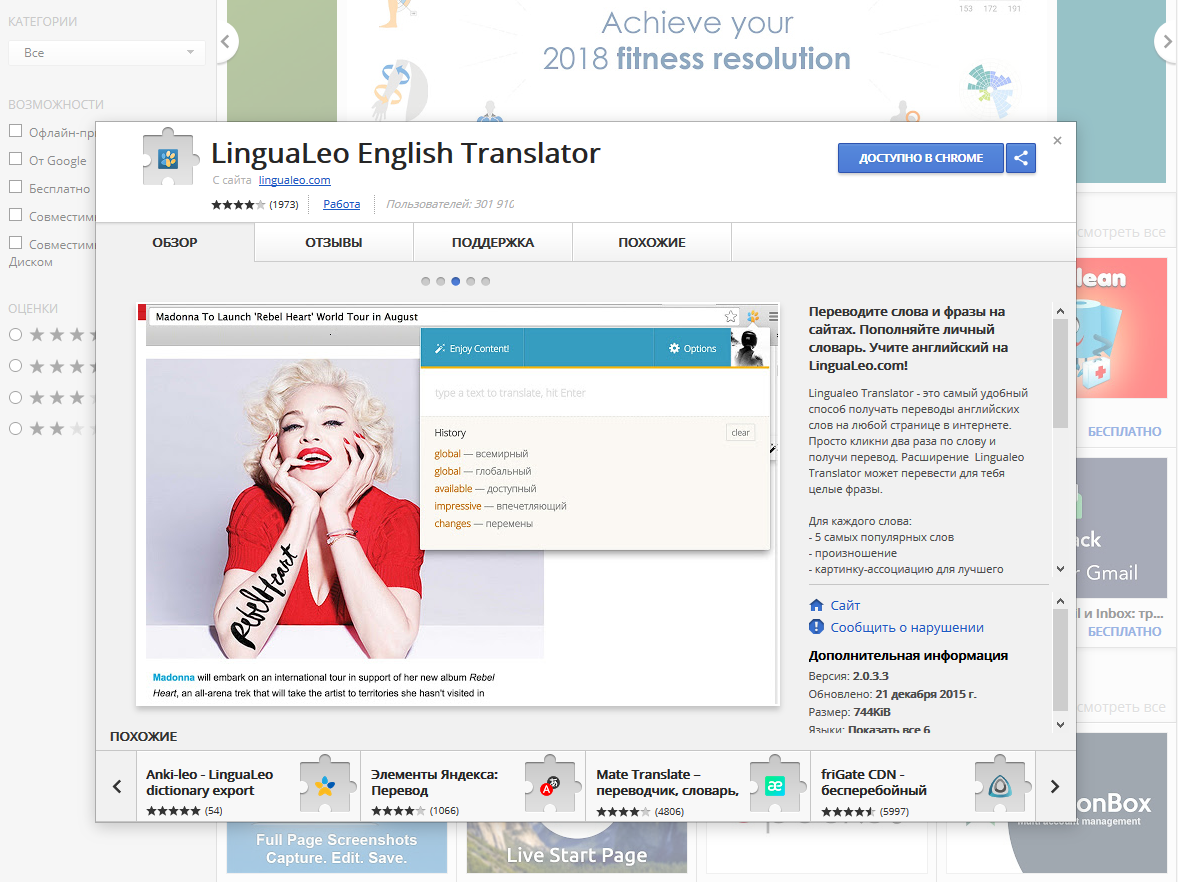This screenshot has width=1178, height=882.
Task: Click the Работа category link
Action: pyautogui.click(x=342, y=204)
